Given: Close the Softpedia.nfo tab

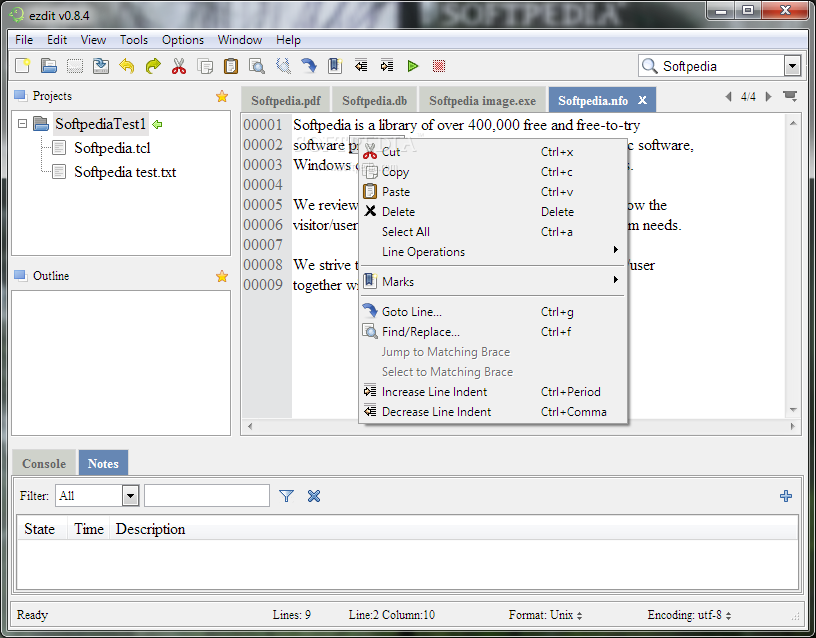Looking at the screenshot, I should (643, 100).
